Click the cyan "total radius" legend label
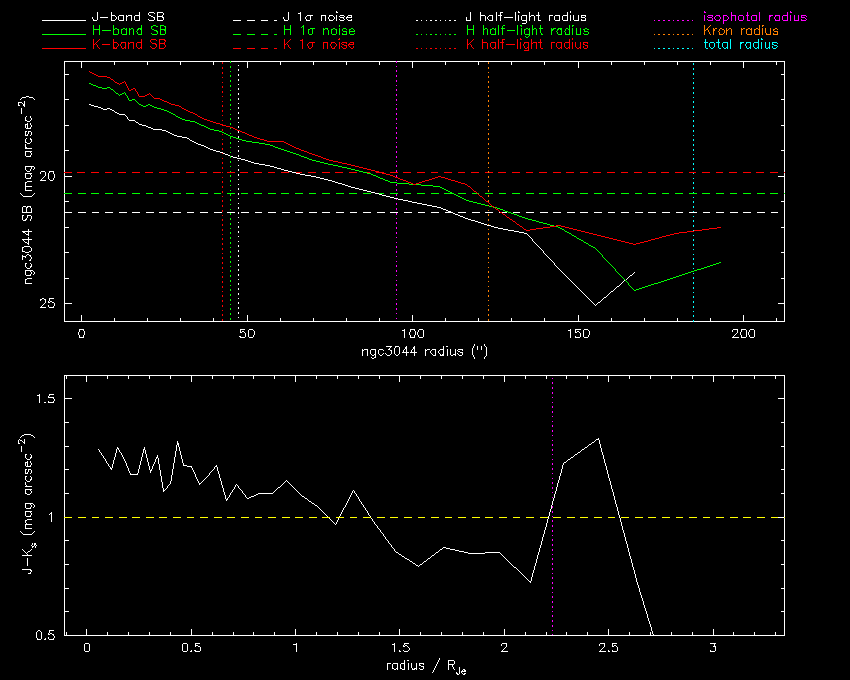This screenshot has height=680, width=850. point(738,45)
